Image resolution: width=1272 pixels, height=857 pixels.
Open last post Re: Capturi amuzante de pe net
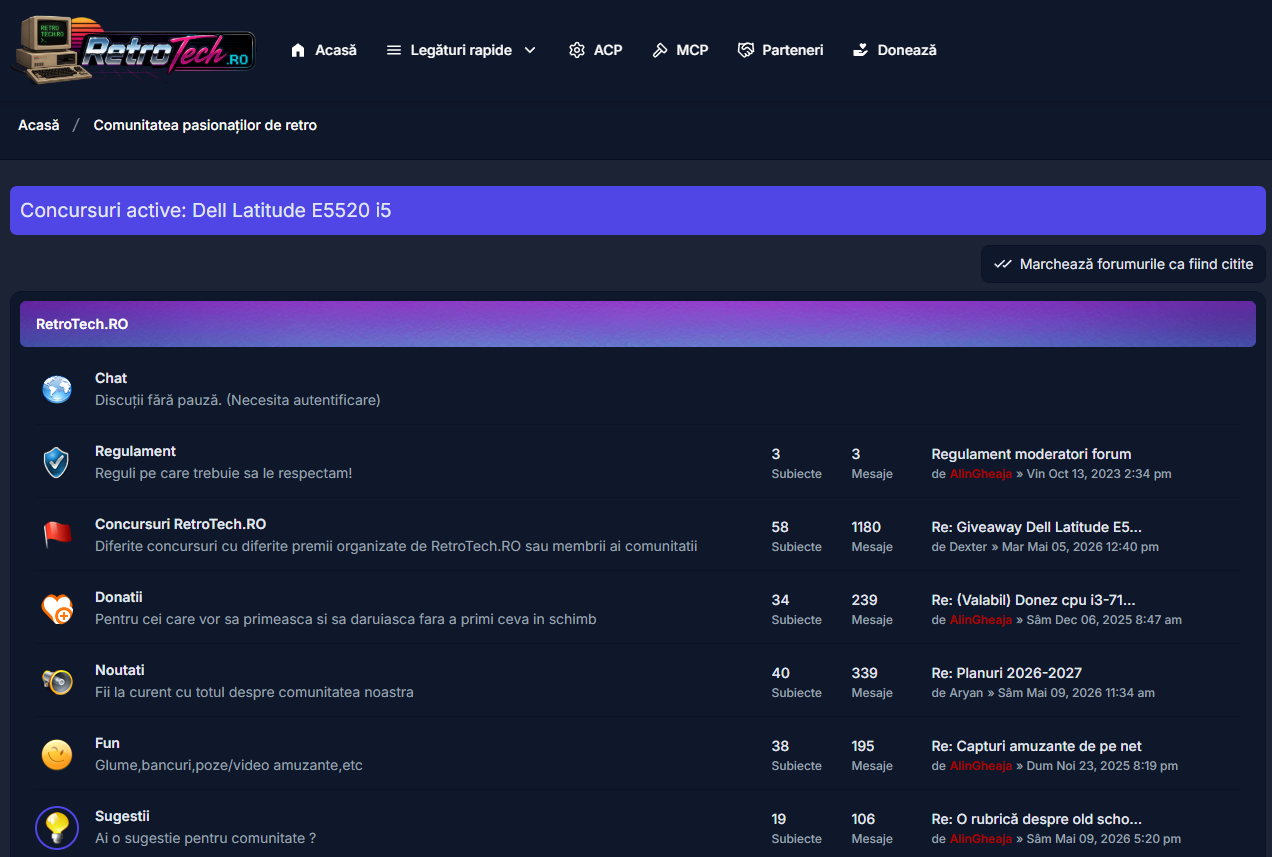(x=1036, y=746)
